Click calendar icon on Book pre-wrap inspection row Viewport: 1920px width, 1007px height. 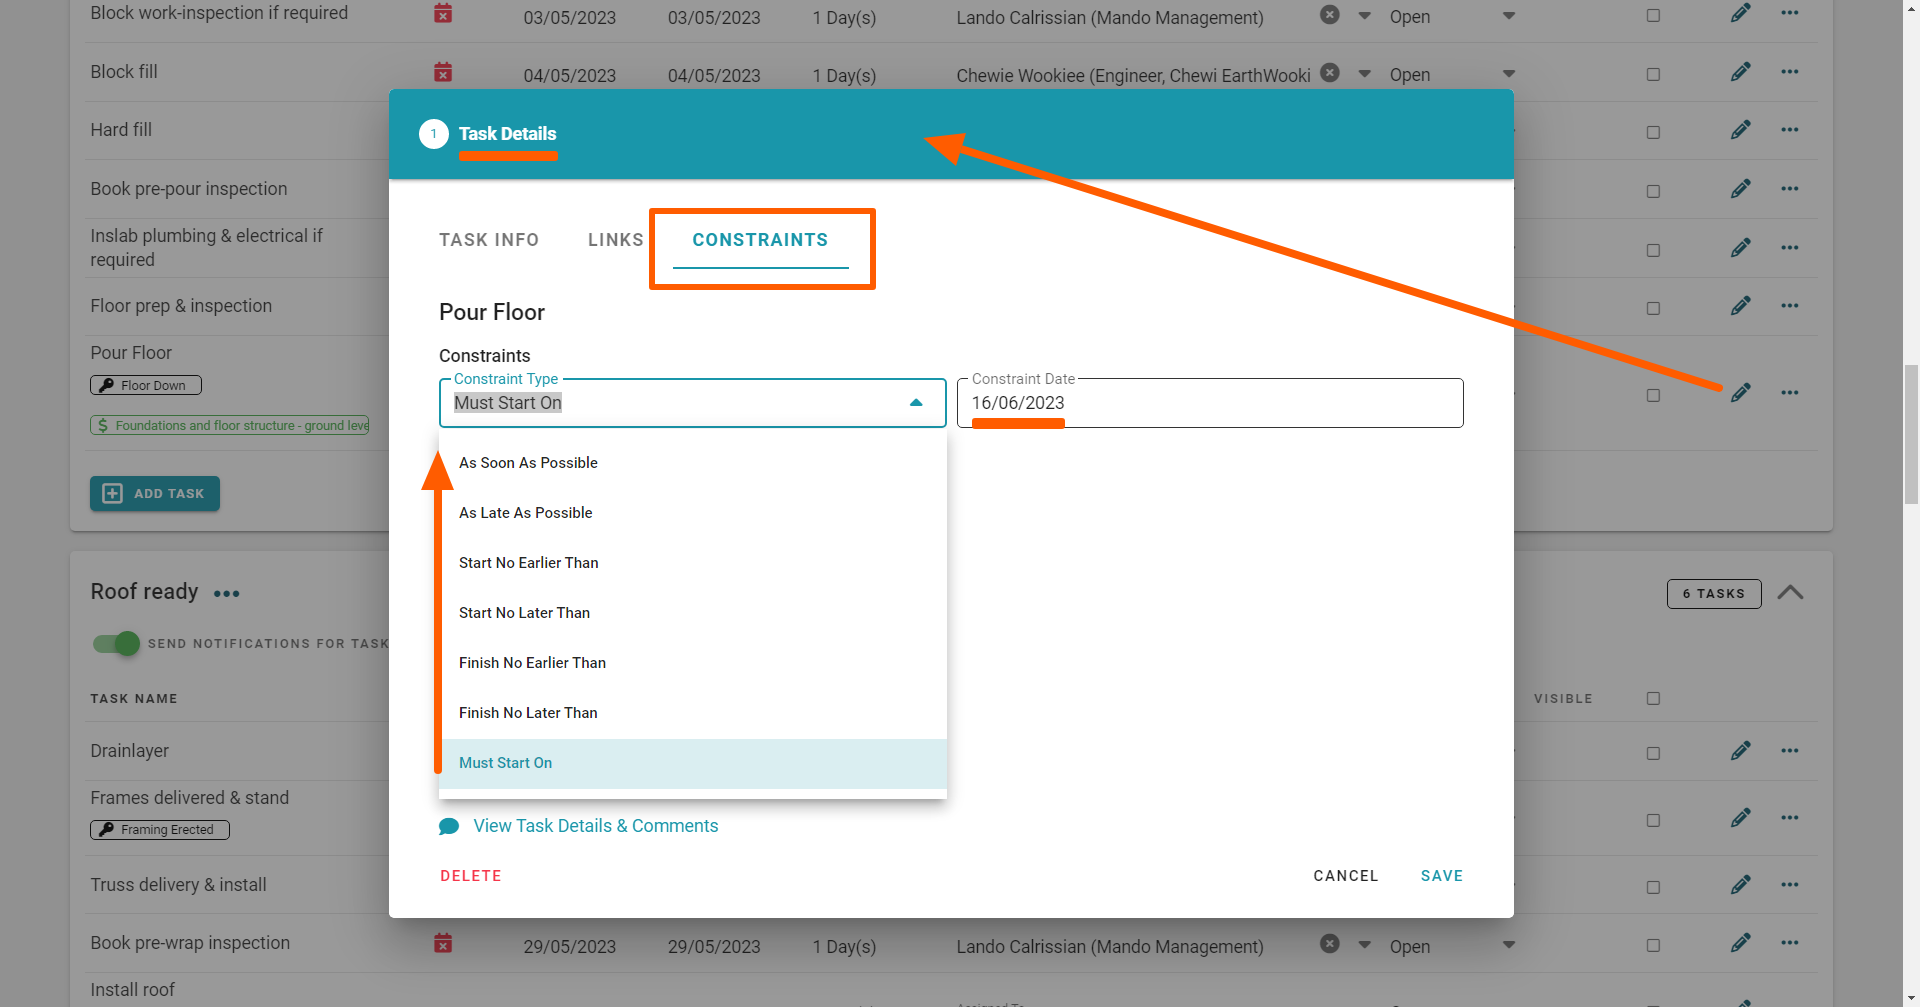[443, 943]
